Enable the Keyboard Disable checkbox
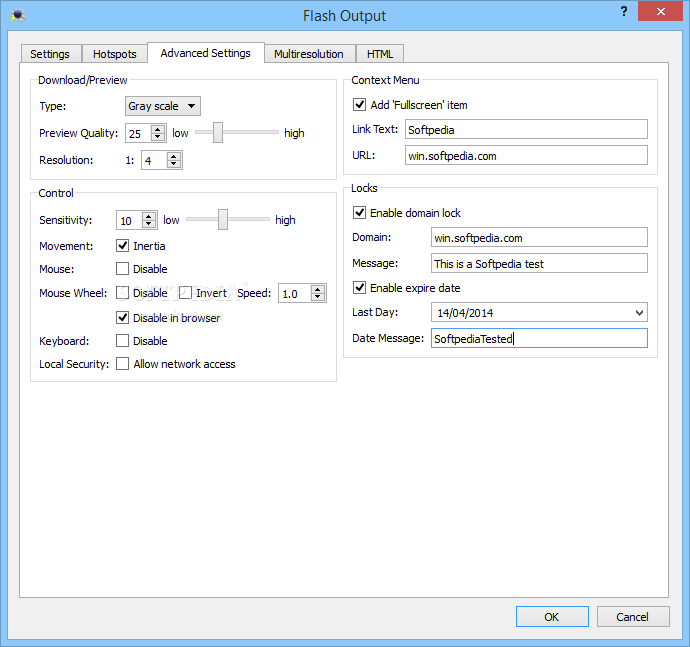 (x=122, y=341)
